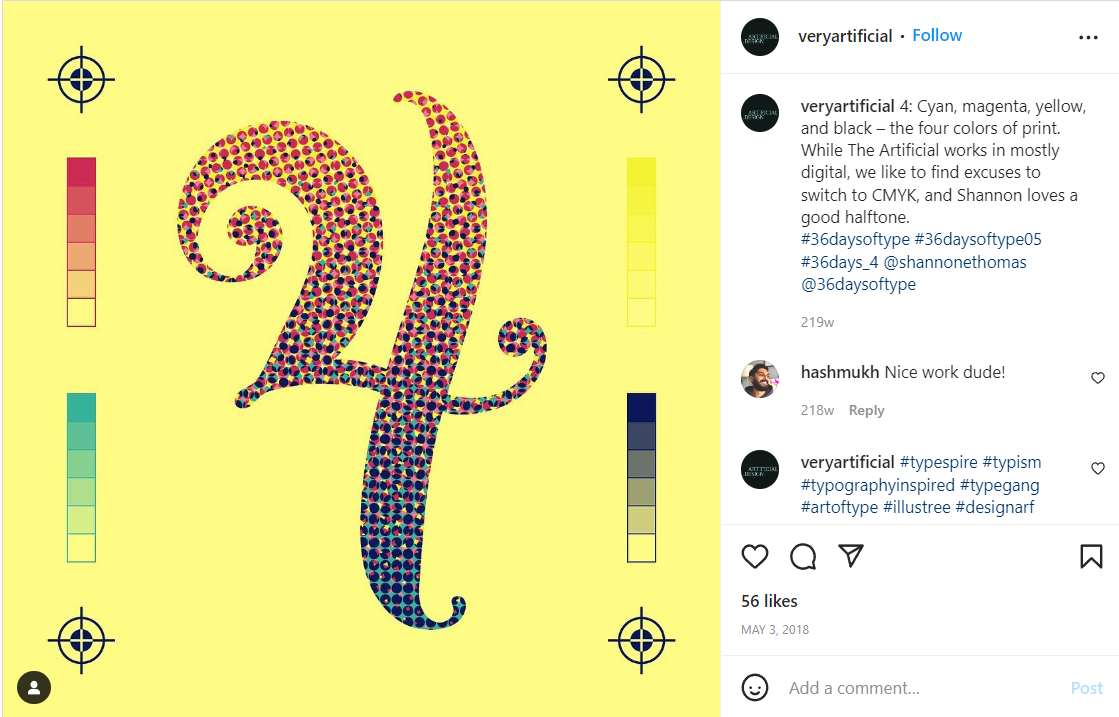Like the veryartificial hashtag comment
This screenshot has height=717, width=1119.
click(1098, 468)
